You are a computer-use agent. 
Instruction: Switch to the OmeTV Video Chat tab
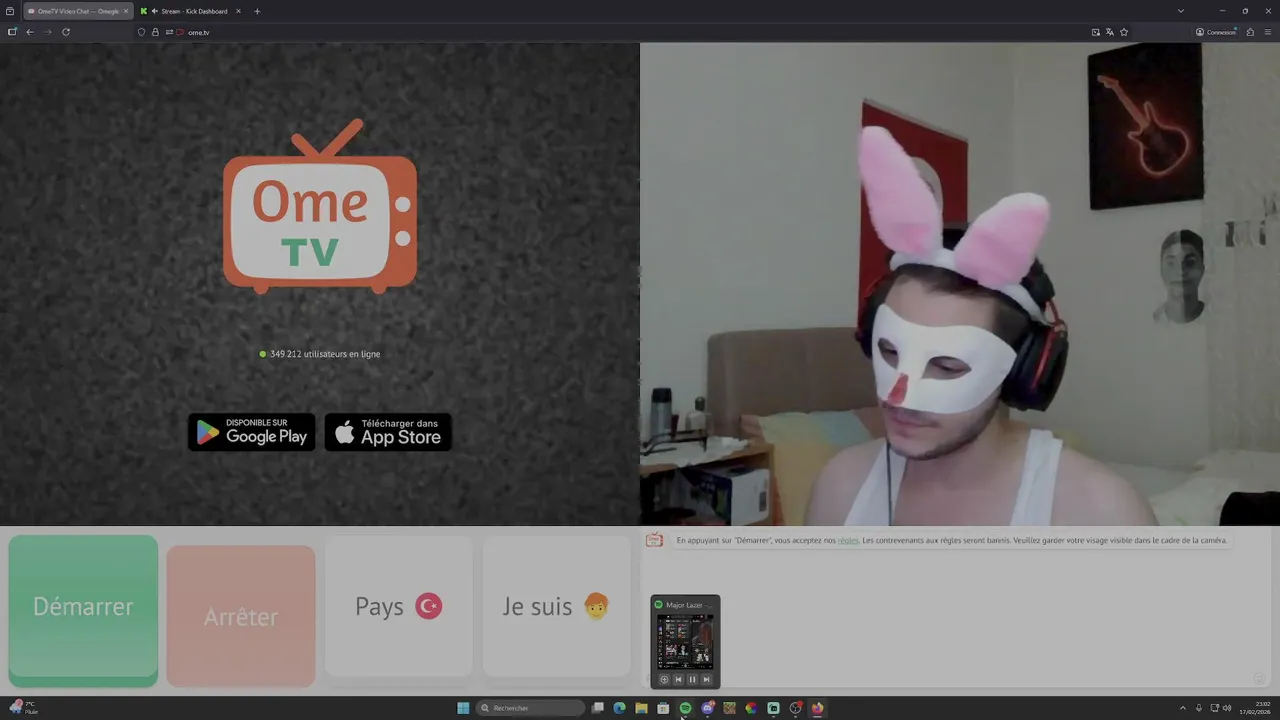click(78, 11)
